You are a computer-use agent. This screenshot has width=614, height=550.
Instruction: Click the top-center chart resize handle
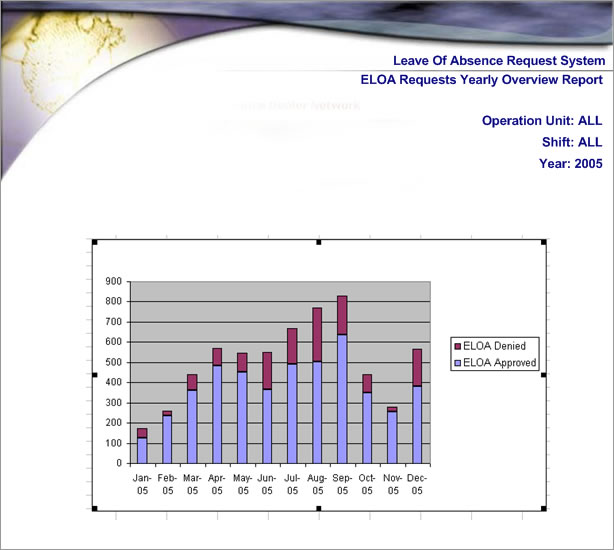(319, 242)
